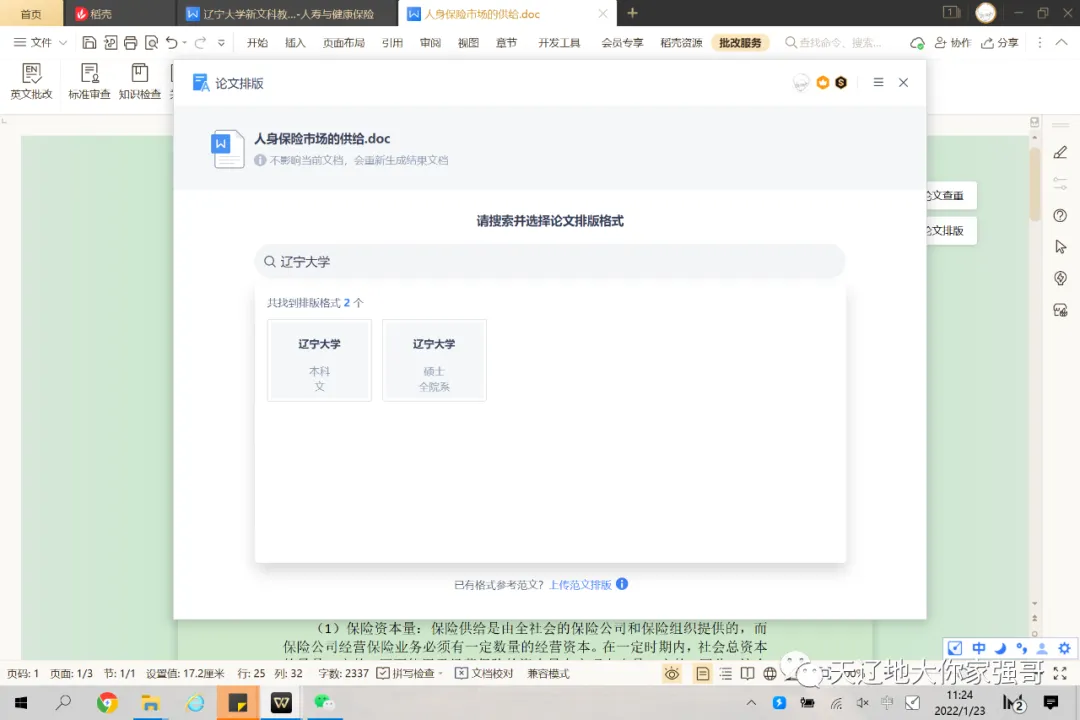Click the 辽宁大学 search field in dialog

click(550, 262)
